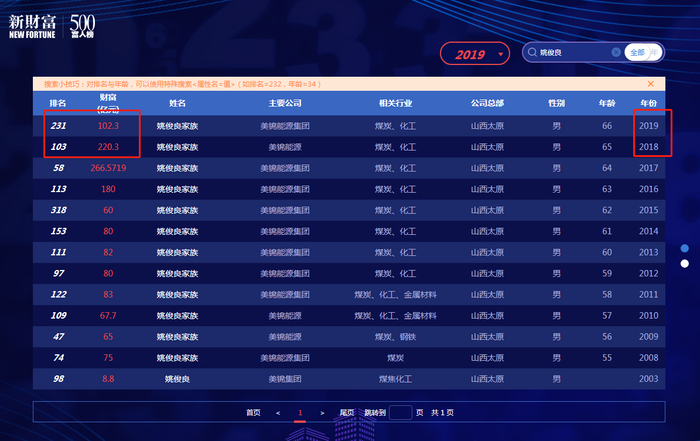Click 山西太原 headquarters in the 2014 row
Viewport: 700px width, 441px height.
[x=487, y=231]
